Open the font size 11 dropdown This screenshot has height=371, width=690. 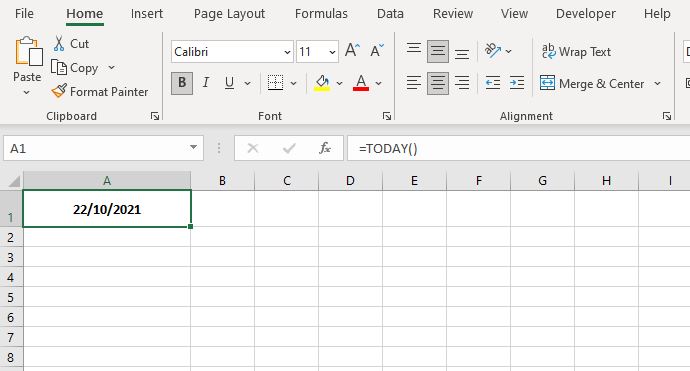[332, 52]
